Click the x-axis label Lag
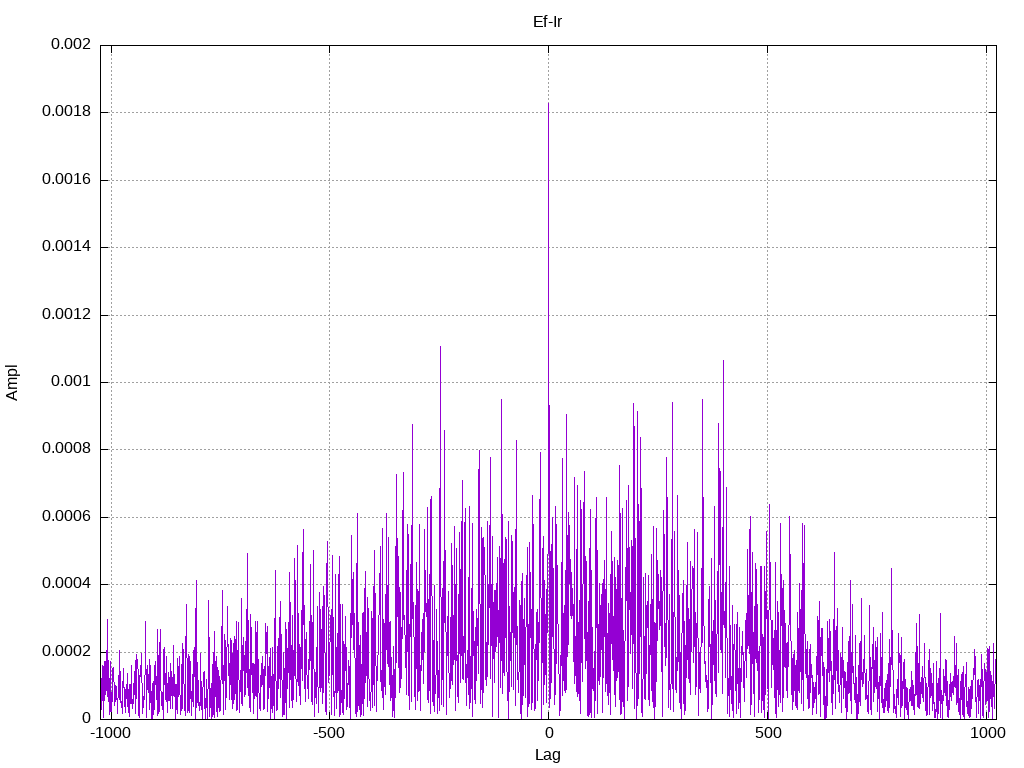 pos(547,755)
